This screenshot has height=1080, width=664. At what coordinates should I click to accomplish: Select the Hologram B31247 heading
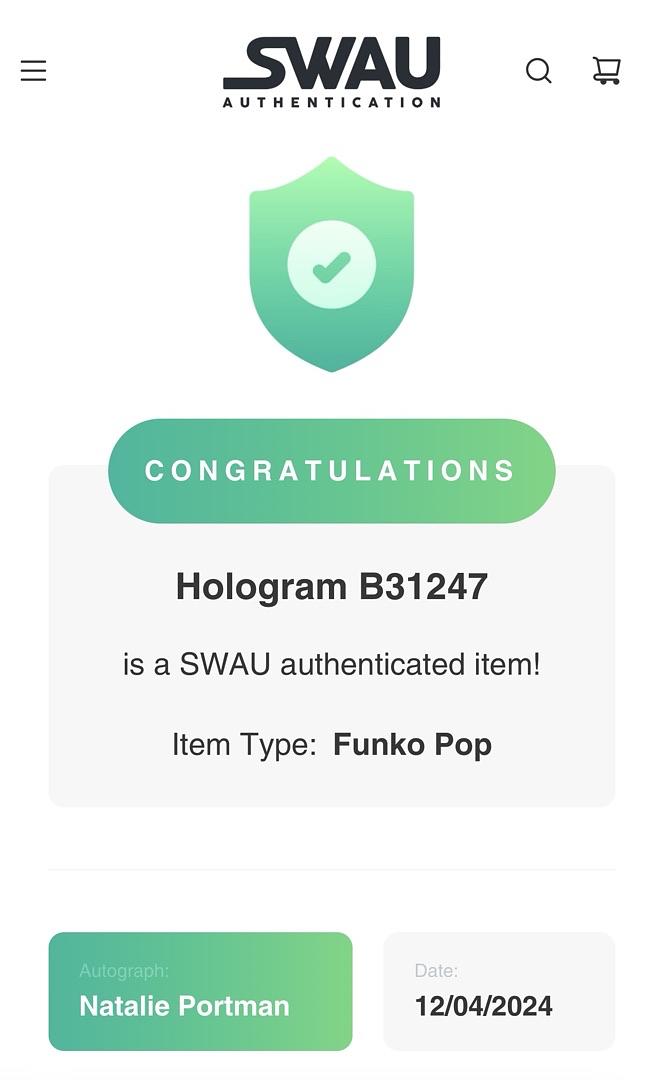[x=331, y=587]
